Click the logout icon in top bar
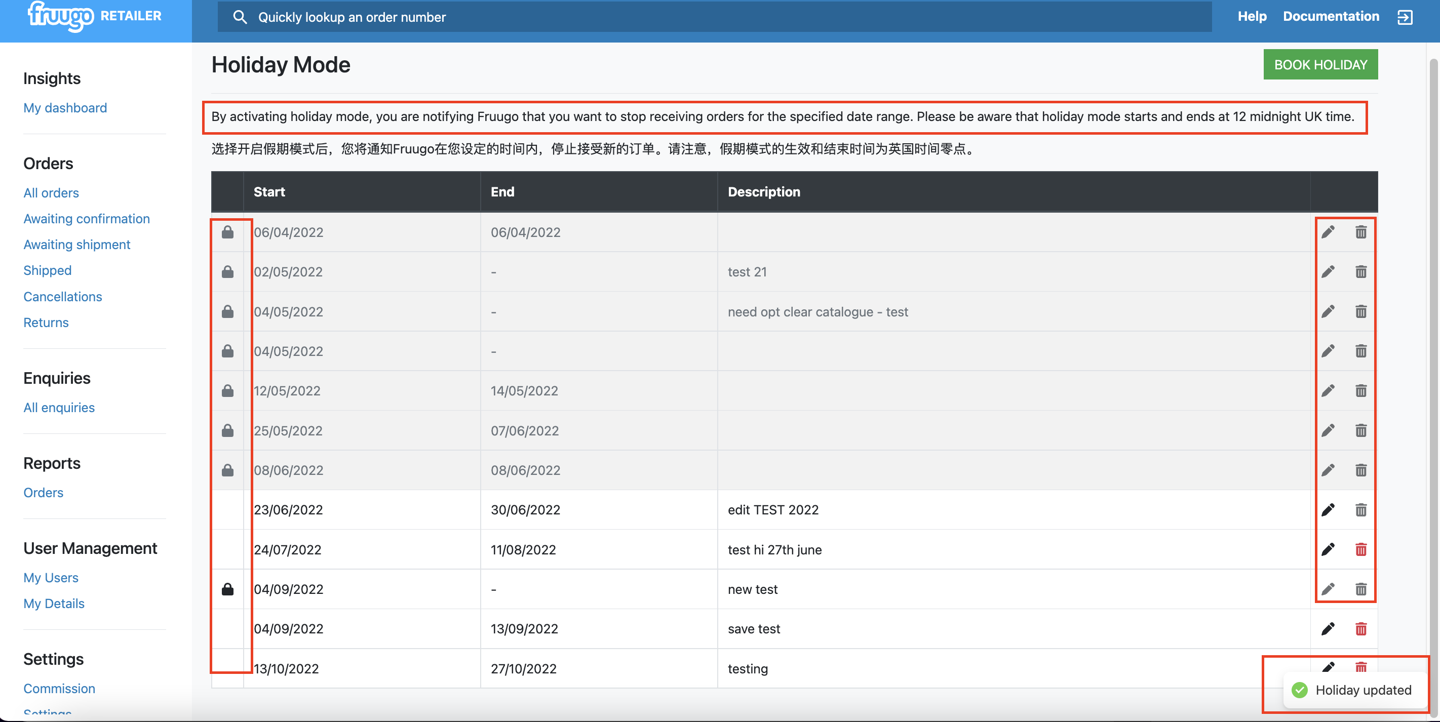 (1405, 17)
